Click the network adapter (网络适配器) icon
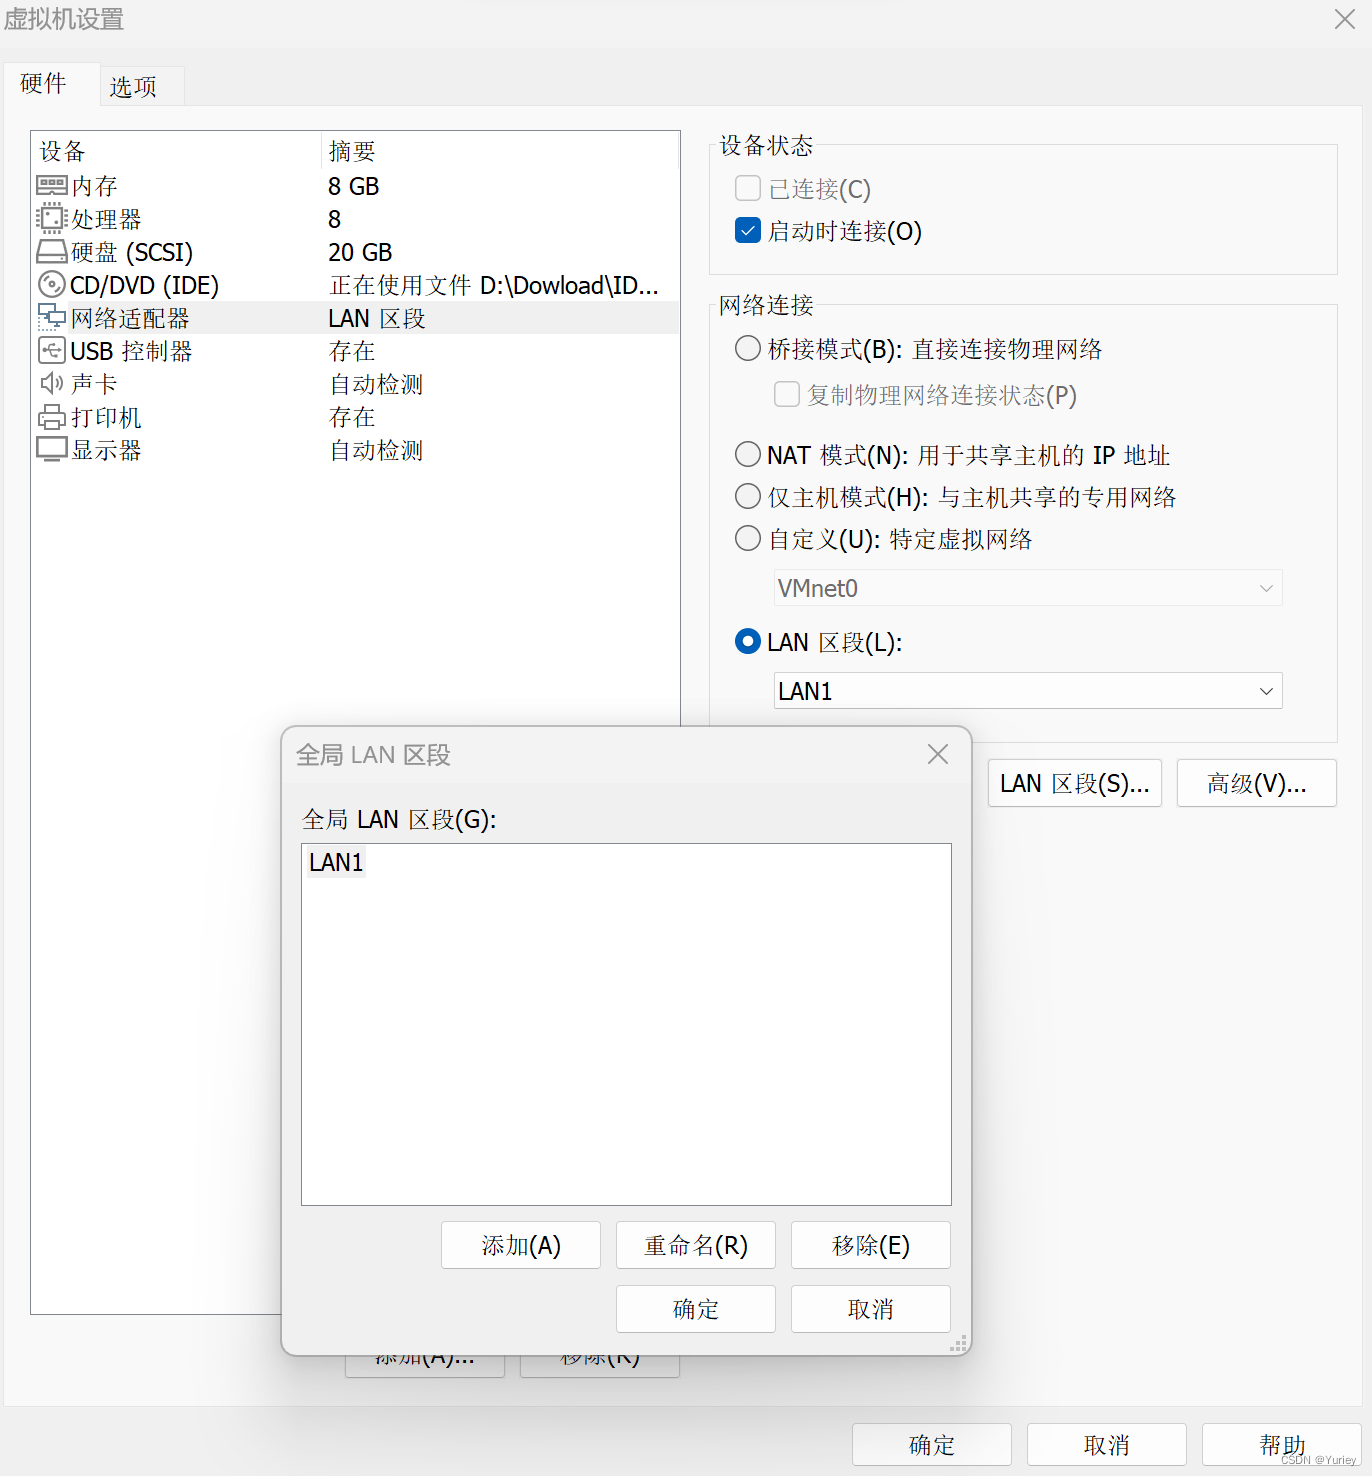This screenshot has height=1476, width=1372. [x=52, y=318]
